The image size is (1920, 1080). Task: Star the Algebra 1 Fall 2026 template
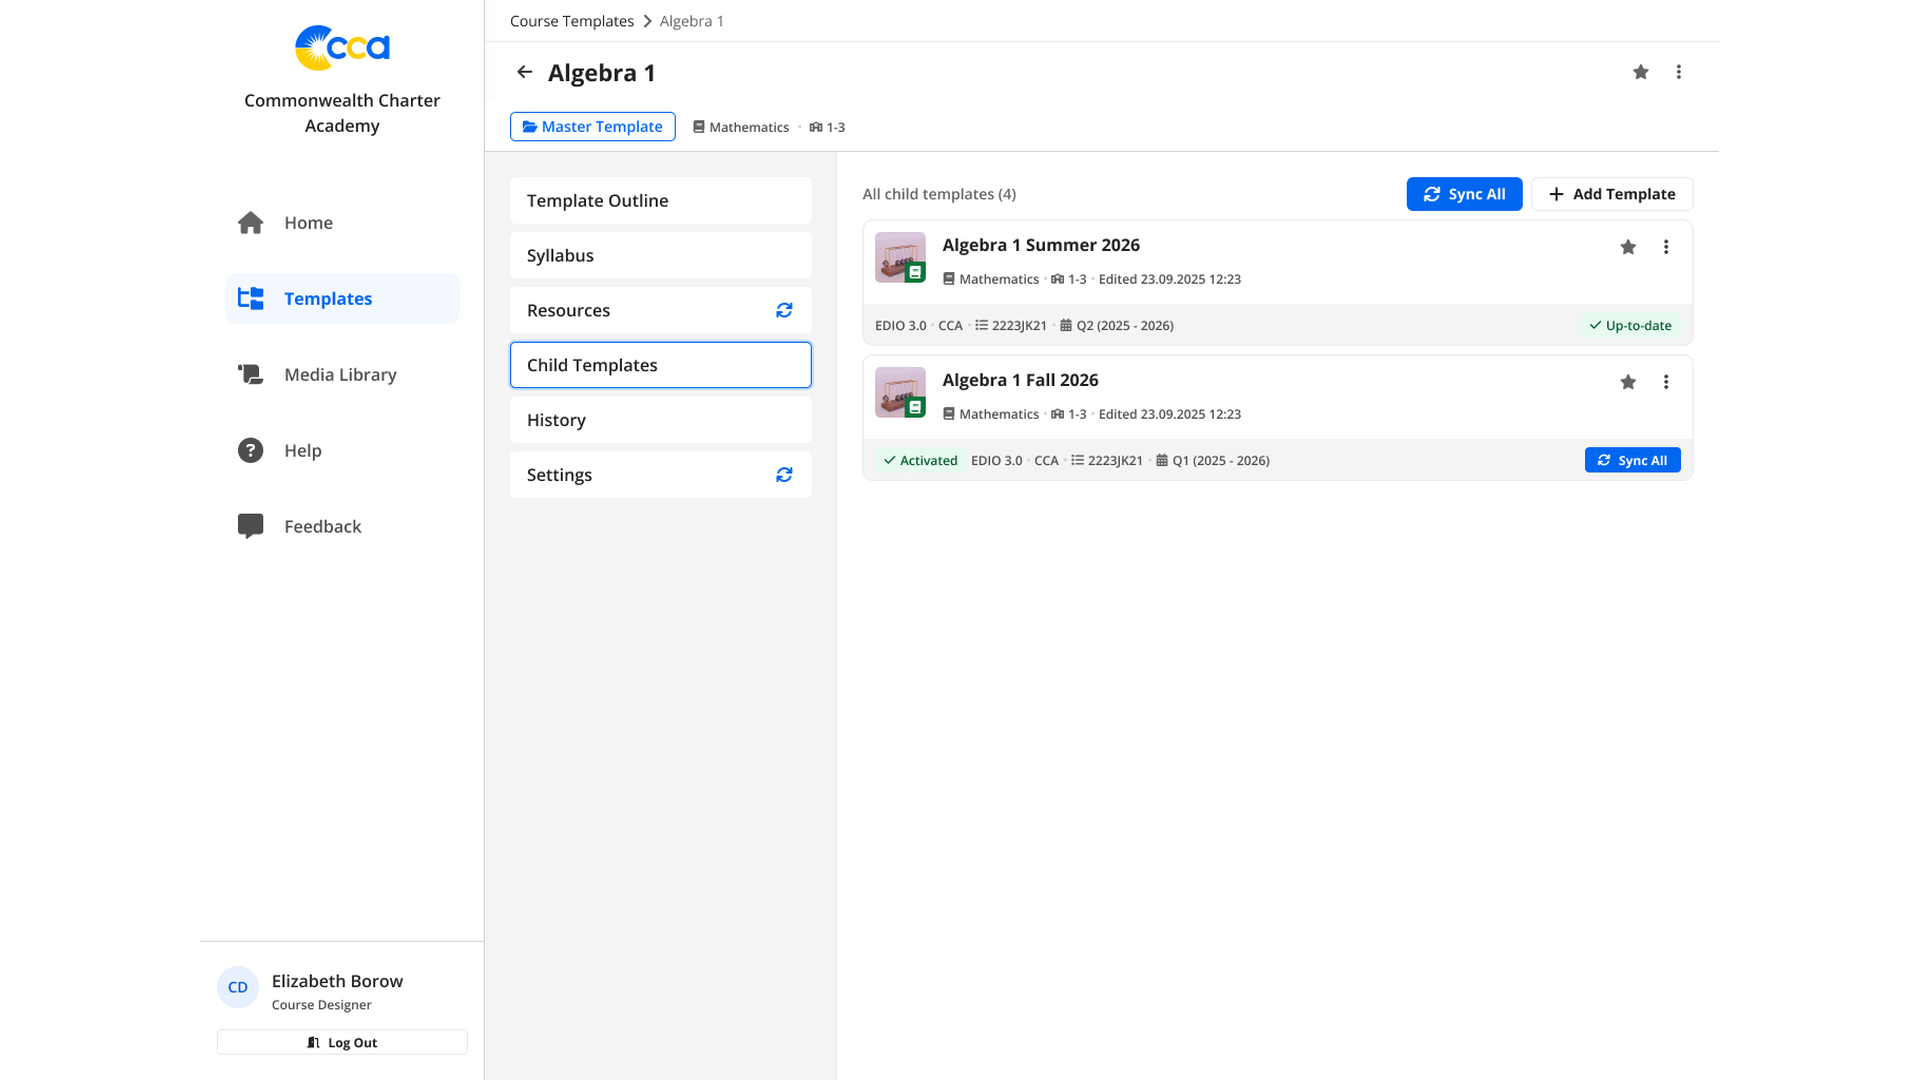(1628, 382)
